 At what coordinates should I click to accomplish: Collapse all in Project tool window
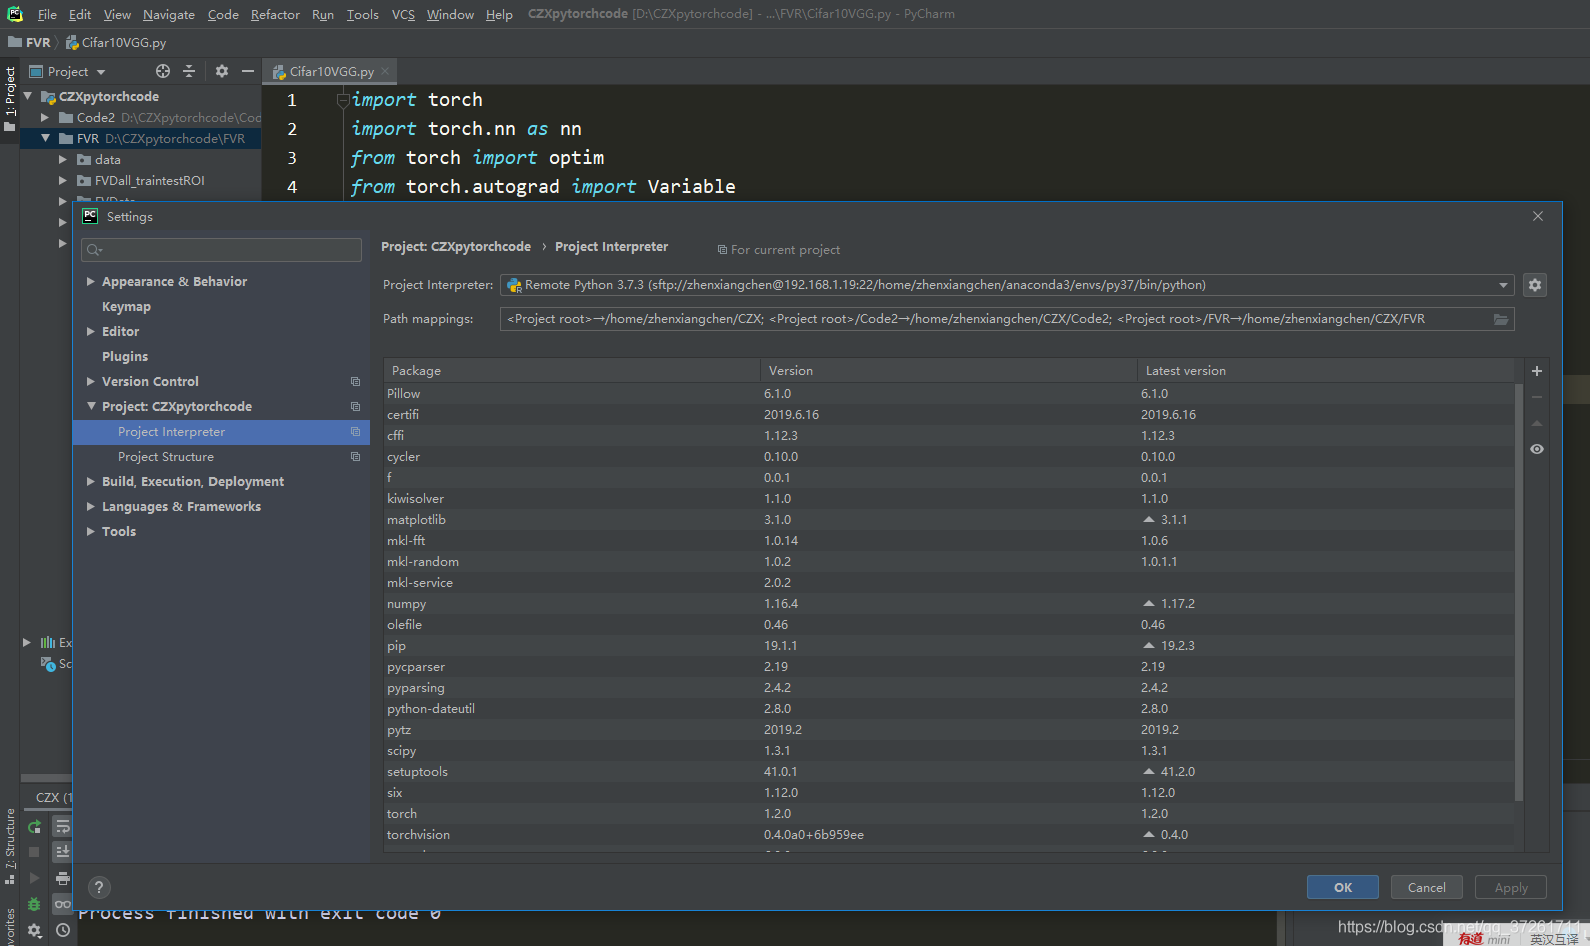point(189,71)
